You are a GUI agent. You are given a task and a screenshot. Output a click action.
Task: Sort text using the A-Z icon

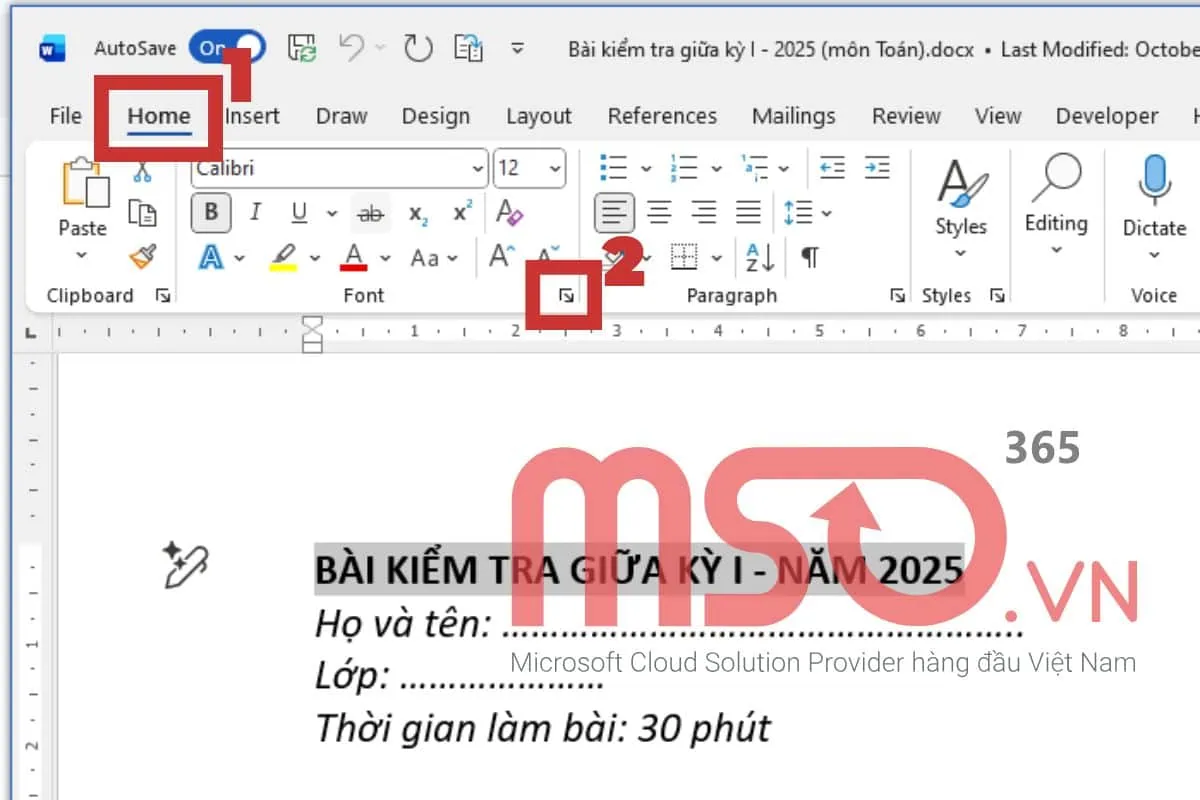(x=755, y=259)
